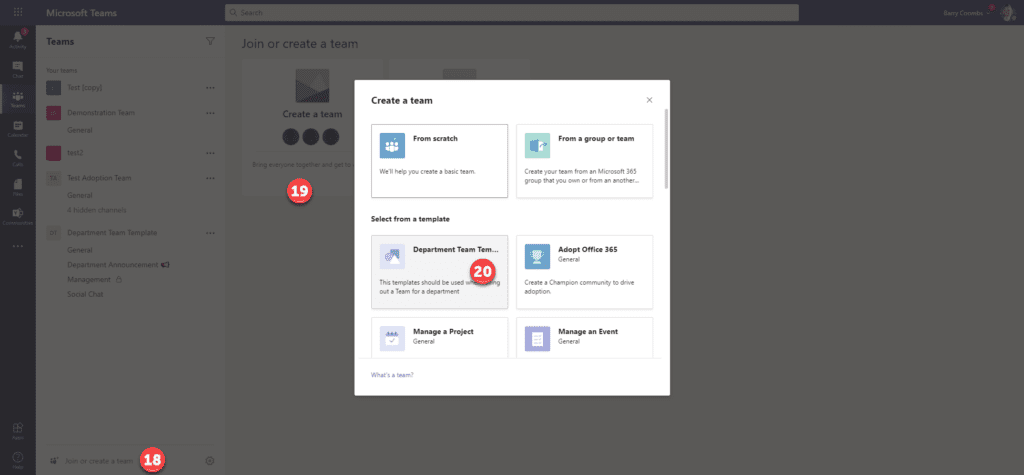Open General channel under Demonstration Team

(80, 130)
